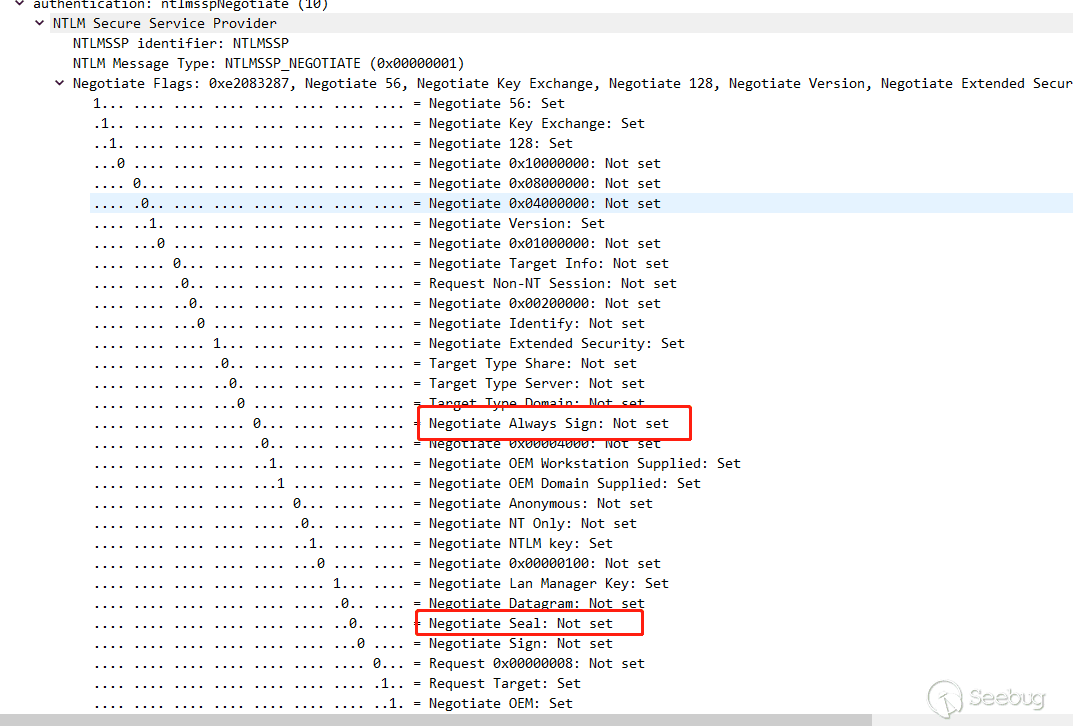Select Negotiate OEM Workstation Supplied row
Image resolution: width=1073 pixels, height=726 pixels.
417,463
